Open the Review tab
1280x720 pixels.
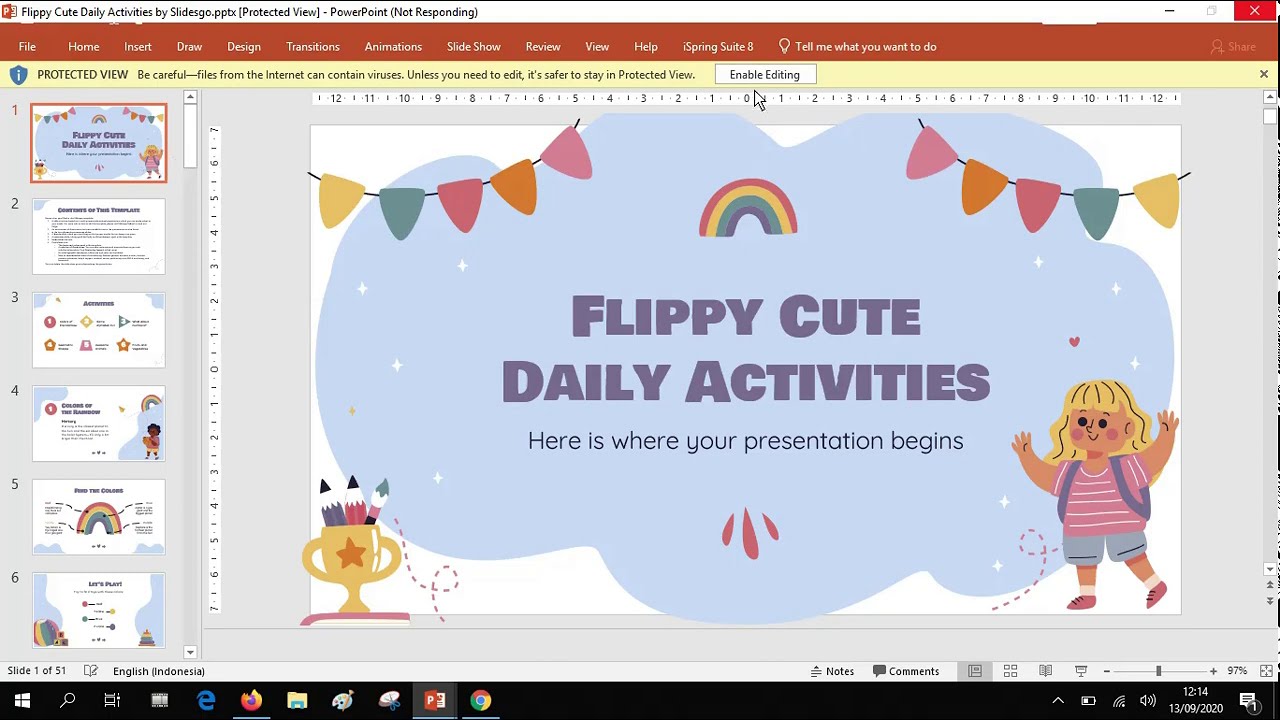tap(543, 47)
